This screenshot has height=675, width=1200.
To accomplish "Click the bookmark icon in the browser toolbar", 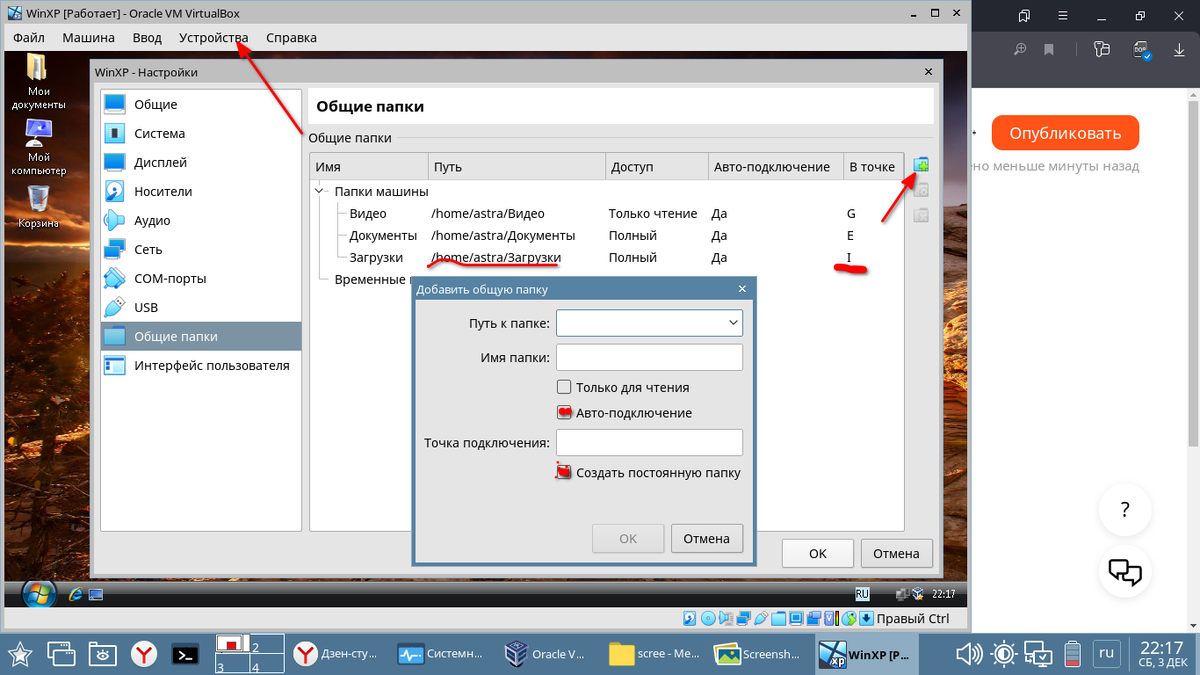I will (1049, 49).
